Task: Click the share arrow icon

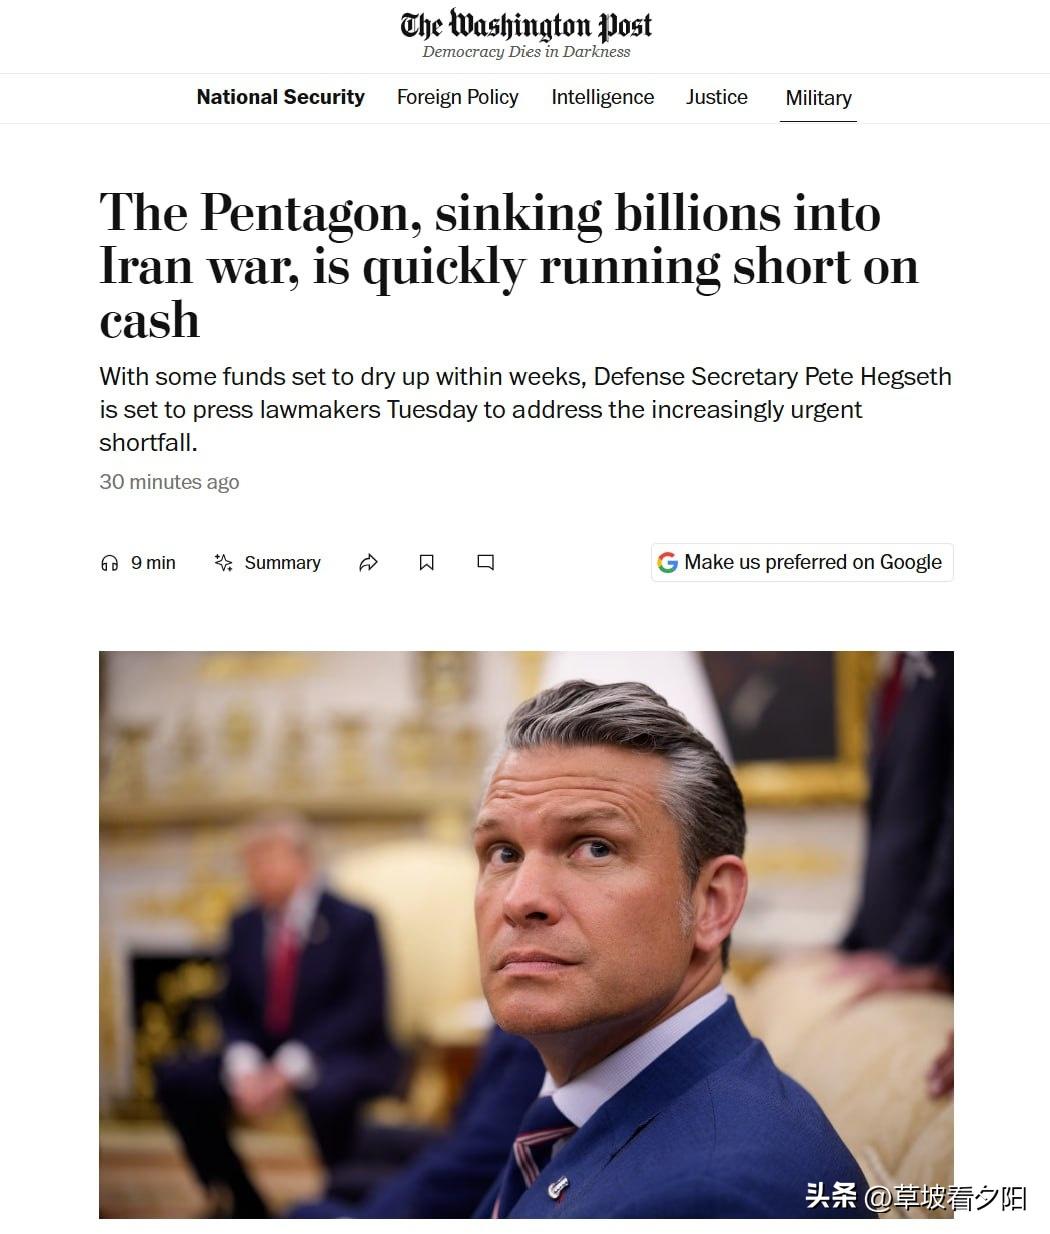Action: click(368, 563)
